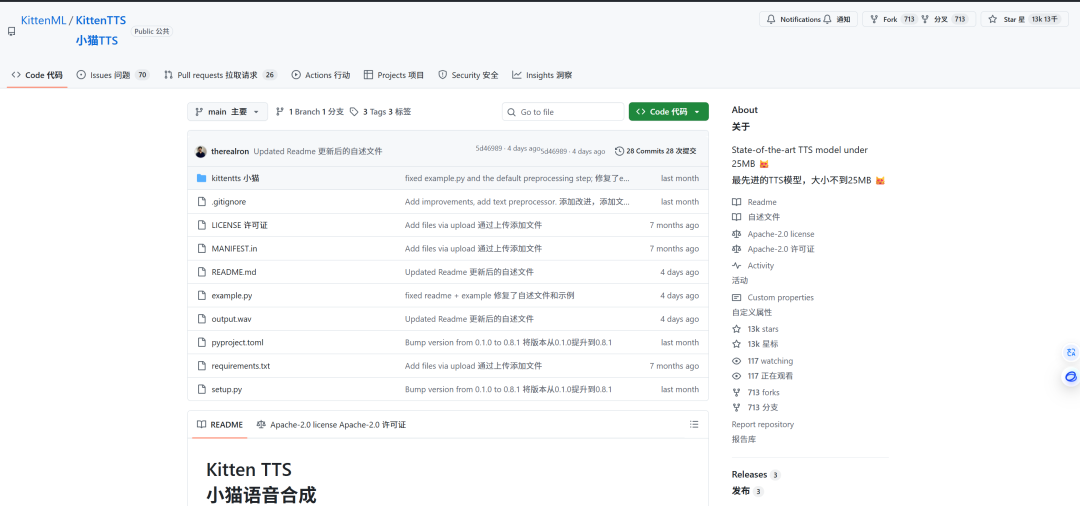Open the Releases section link
1080x506 pixels.
(x=749, y=474)
